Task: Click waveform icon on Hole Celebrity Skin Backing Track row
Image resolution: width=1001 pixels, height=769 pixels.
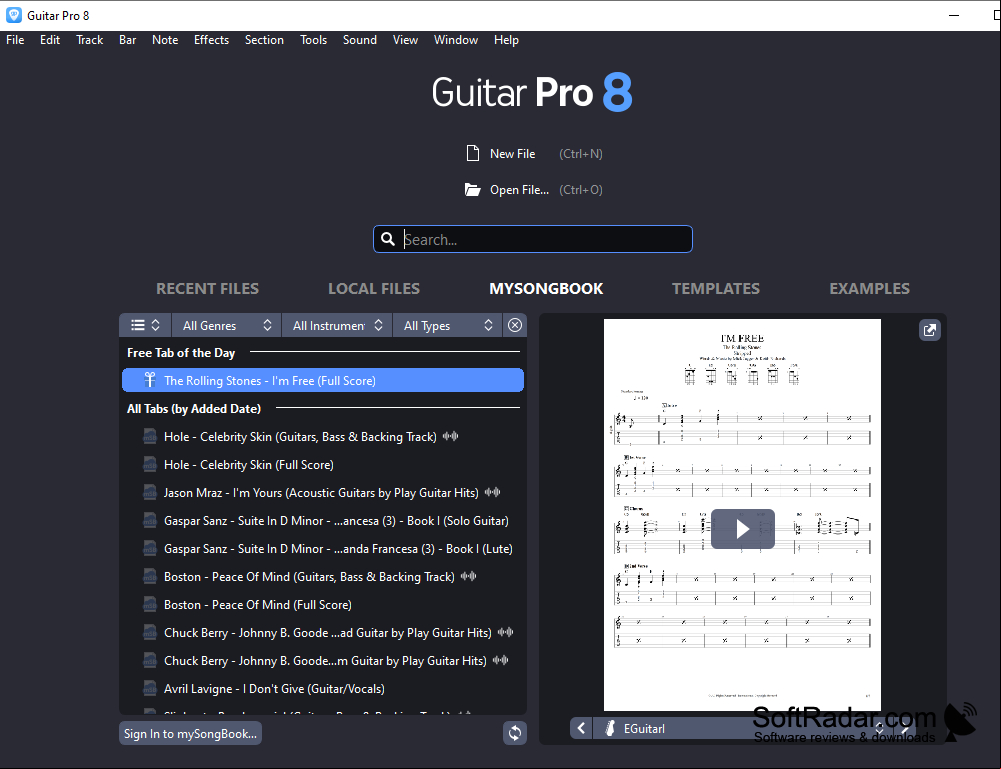Action: click(451, 437)
